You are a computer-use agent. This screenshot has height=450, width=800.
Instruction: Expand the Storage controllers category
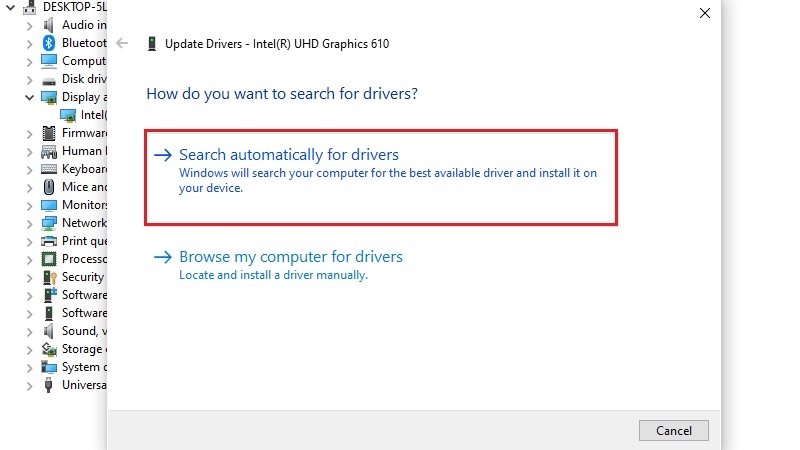29,349
